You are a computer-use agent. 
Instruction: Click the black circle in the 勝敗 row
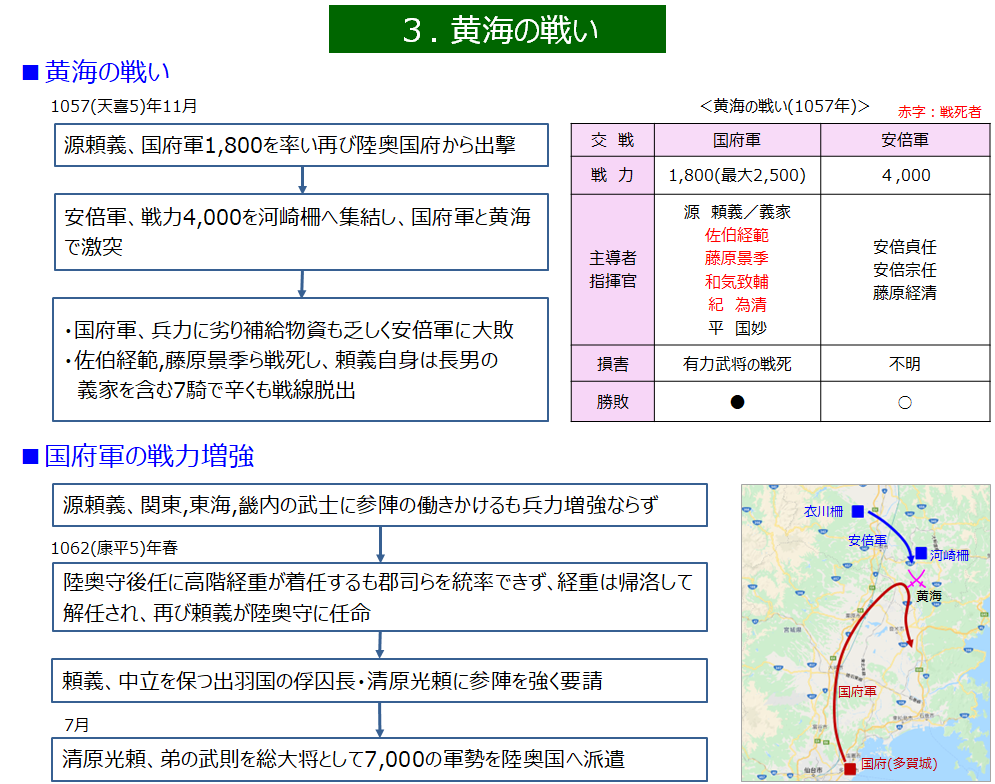[x=737, y=402]
